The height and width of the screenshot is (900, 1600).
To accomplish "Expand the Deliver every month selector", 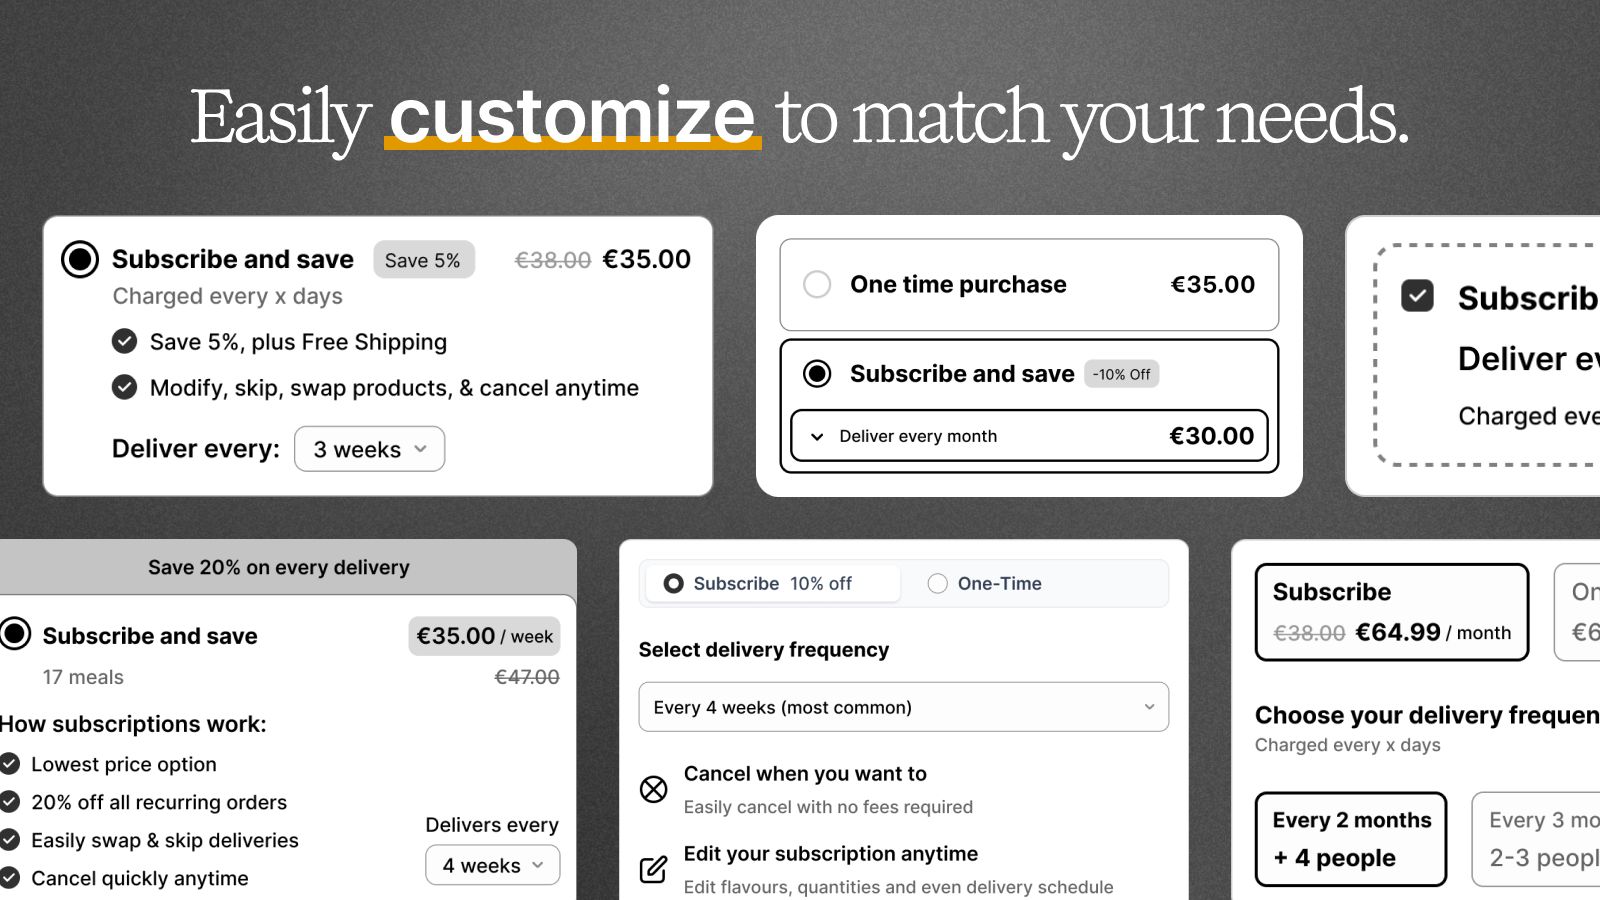I will [x=1029, y=436].
